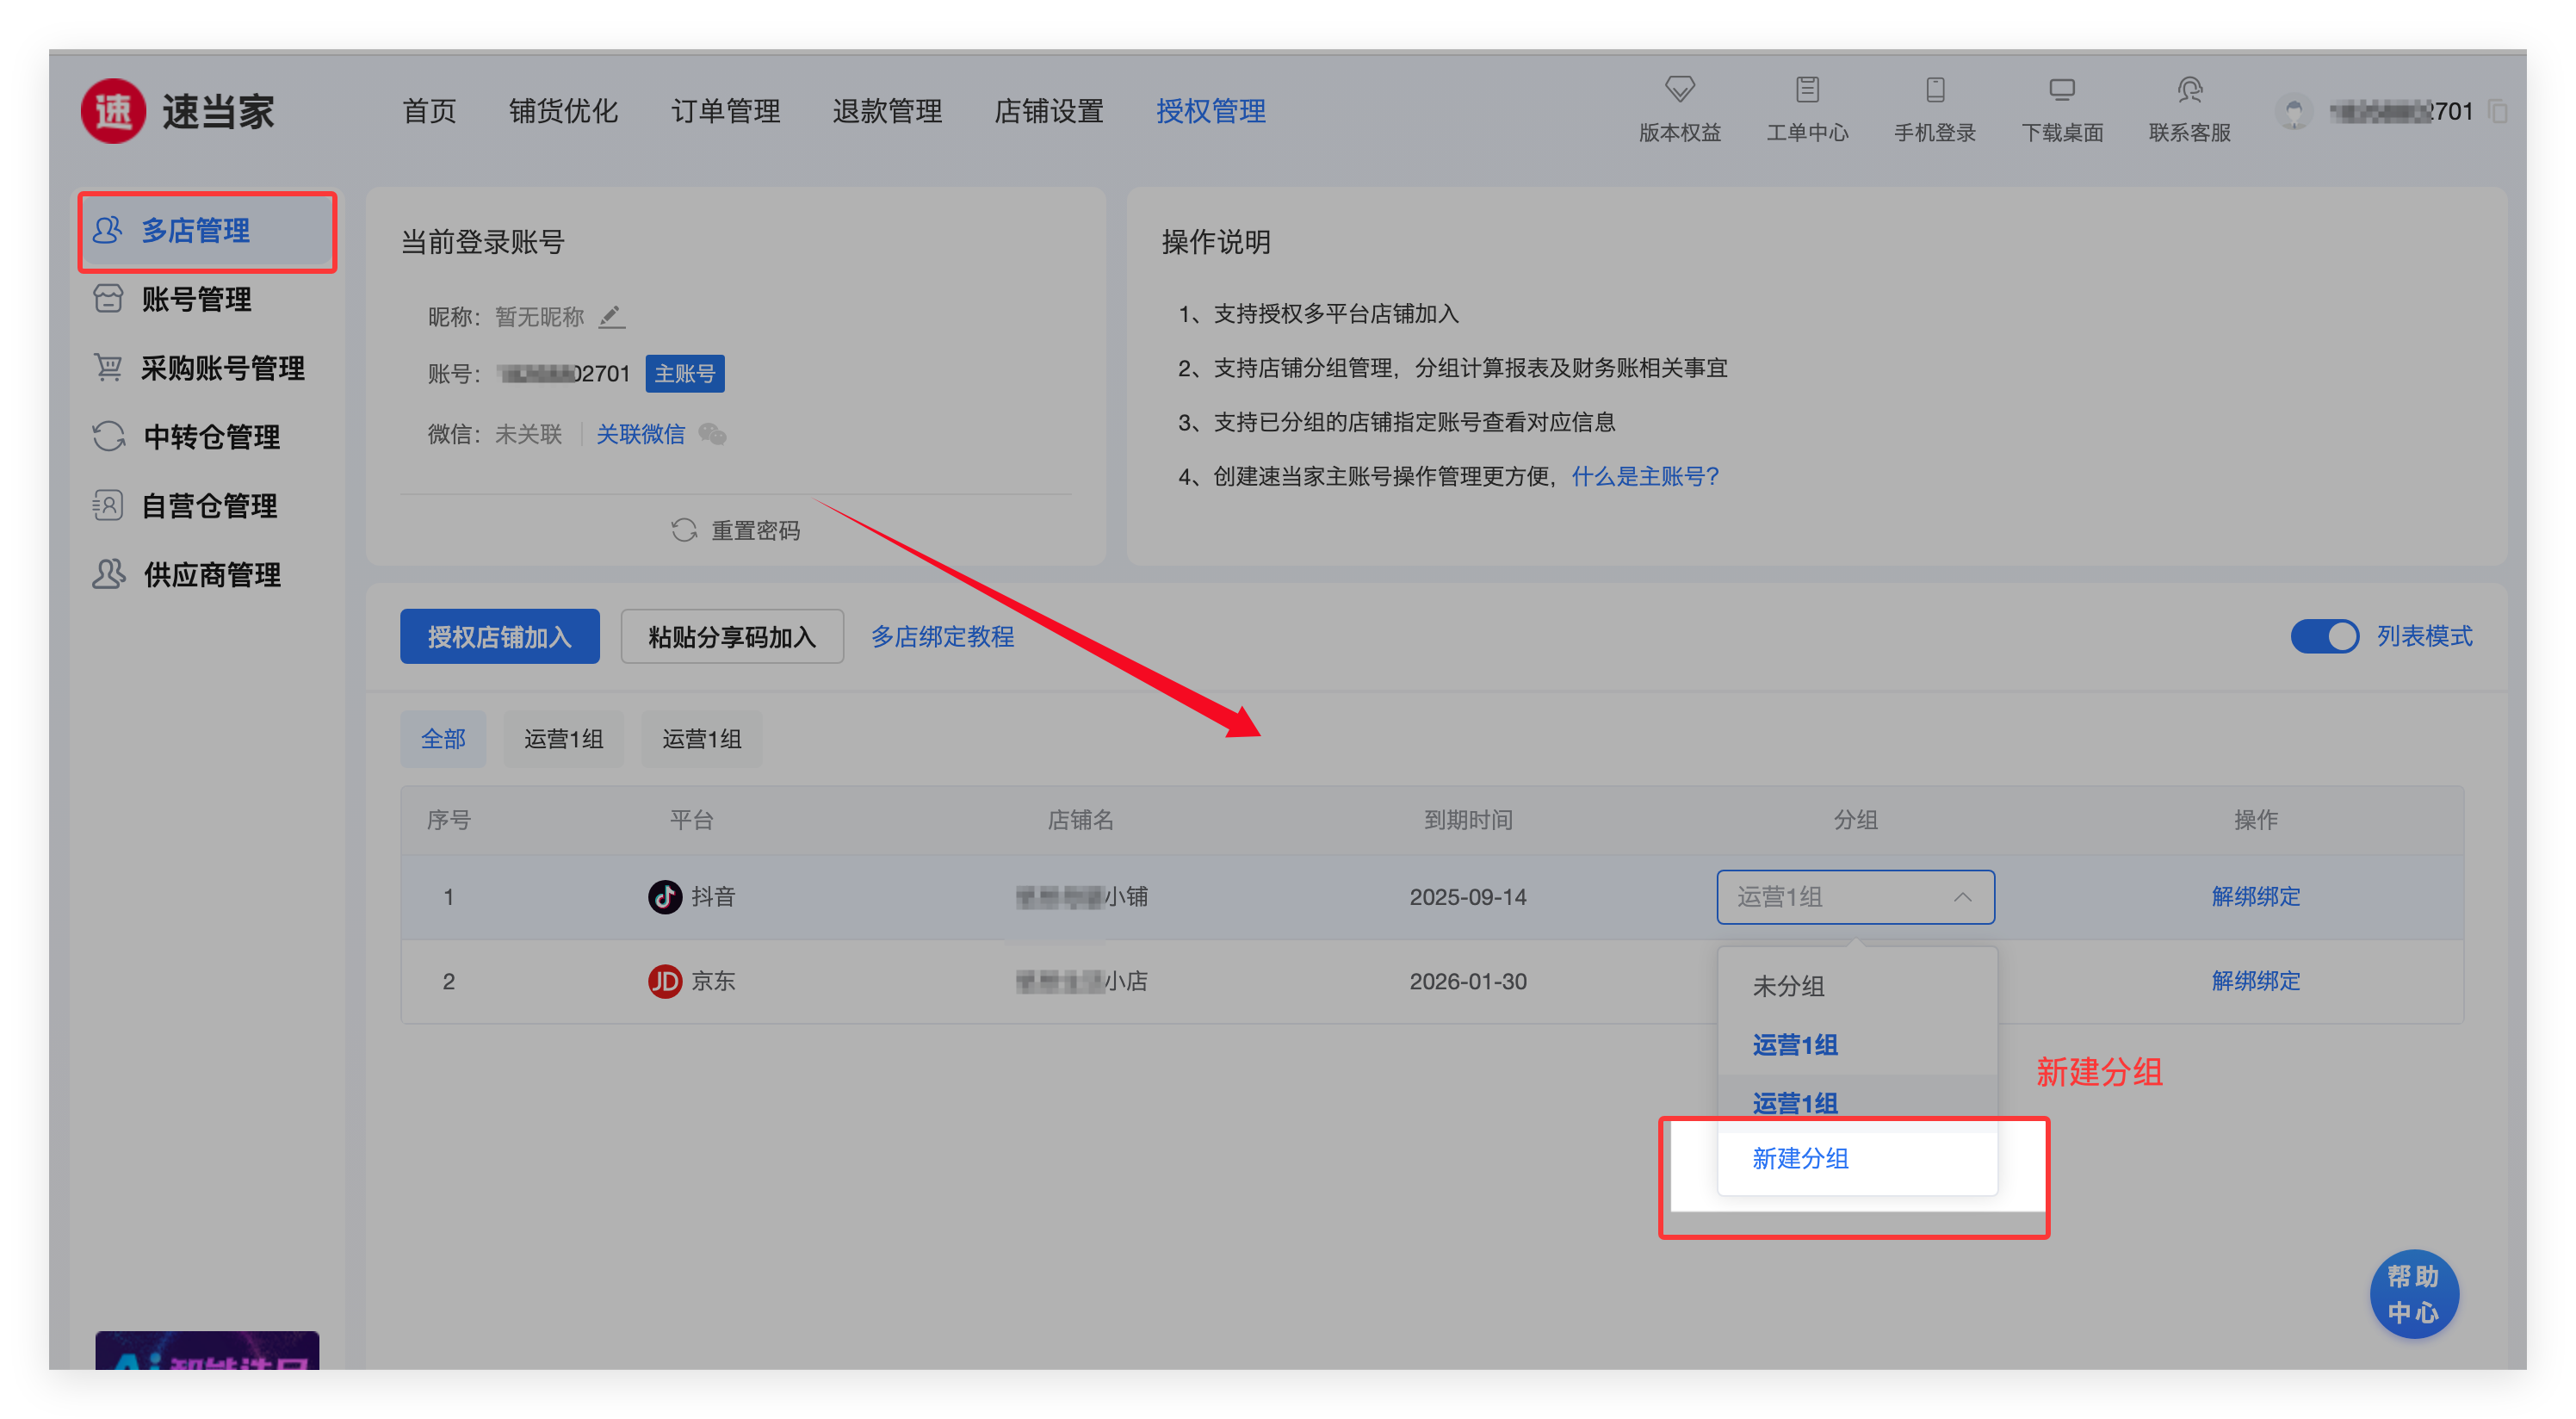Screen dimensions: 2576x1419
Task: Click the 帮助中心 floating button
Action: pos(2413,1294)
